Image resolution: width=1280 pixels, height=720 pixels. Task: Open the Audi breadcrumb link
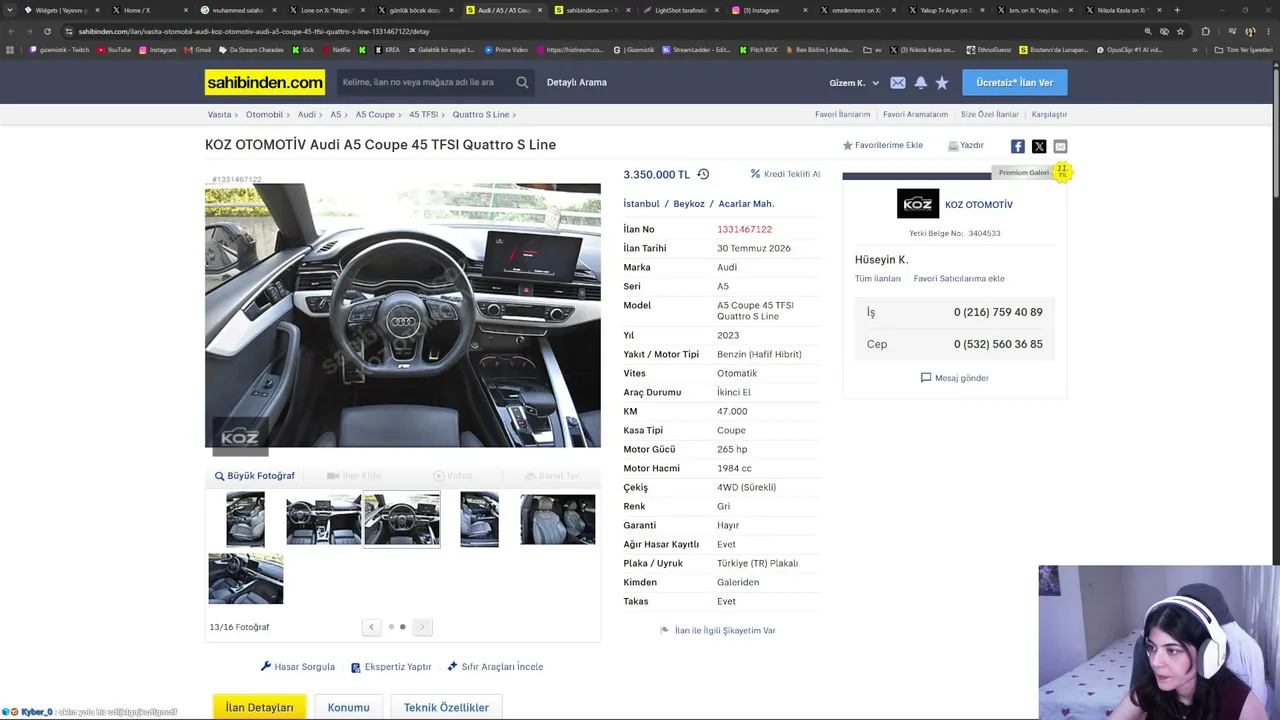(x=306, y=115)
